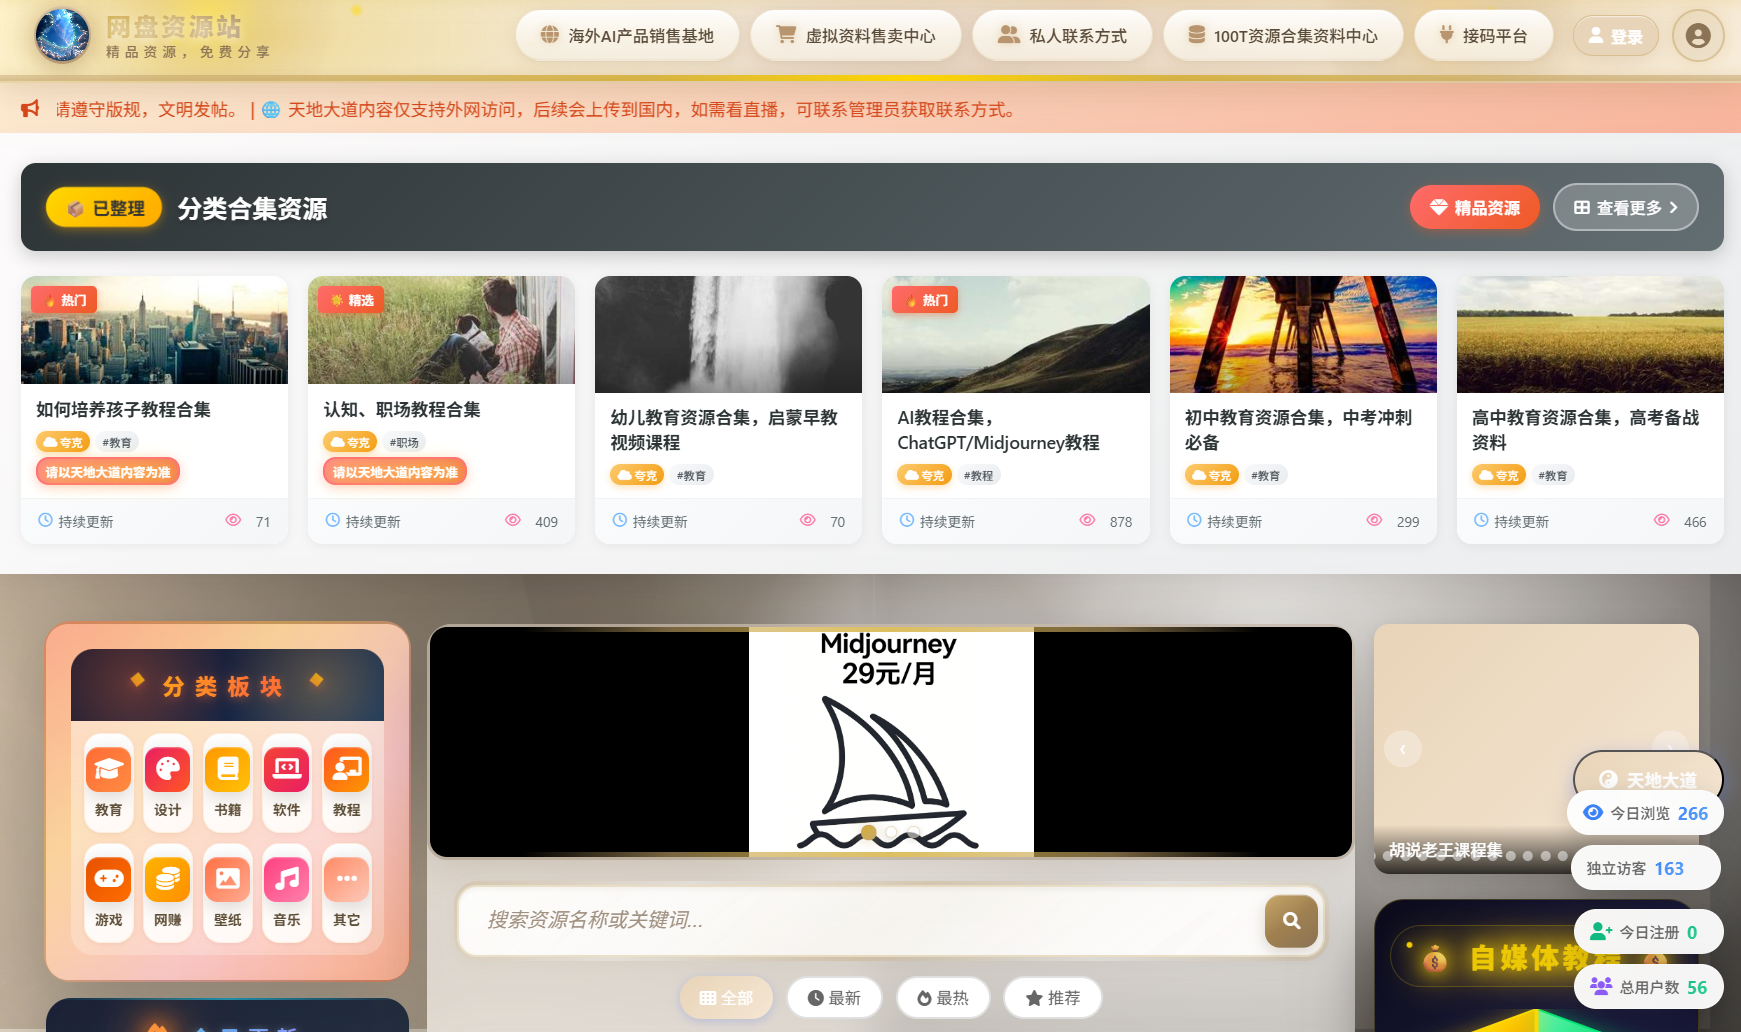Viewport: 1741px width, 1032px height.
Task: Open the 设计 palette category icon
Action: click(x=167, y=769)
